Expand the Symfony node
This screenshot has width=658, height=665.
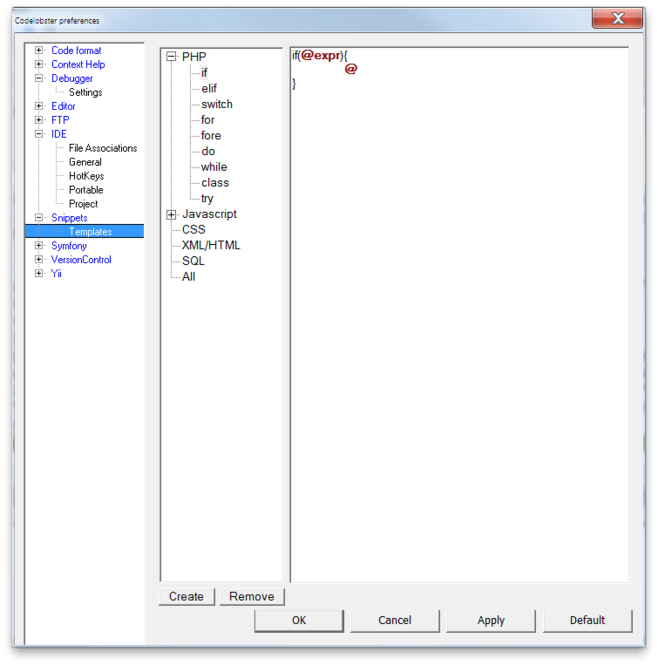(39, 246)
